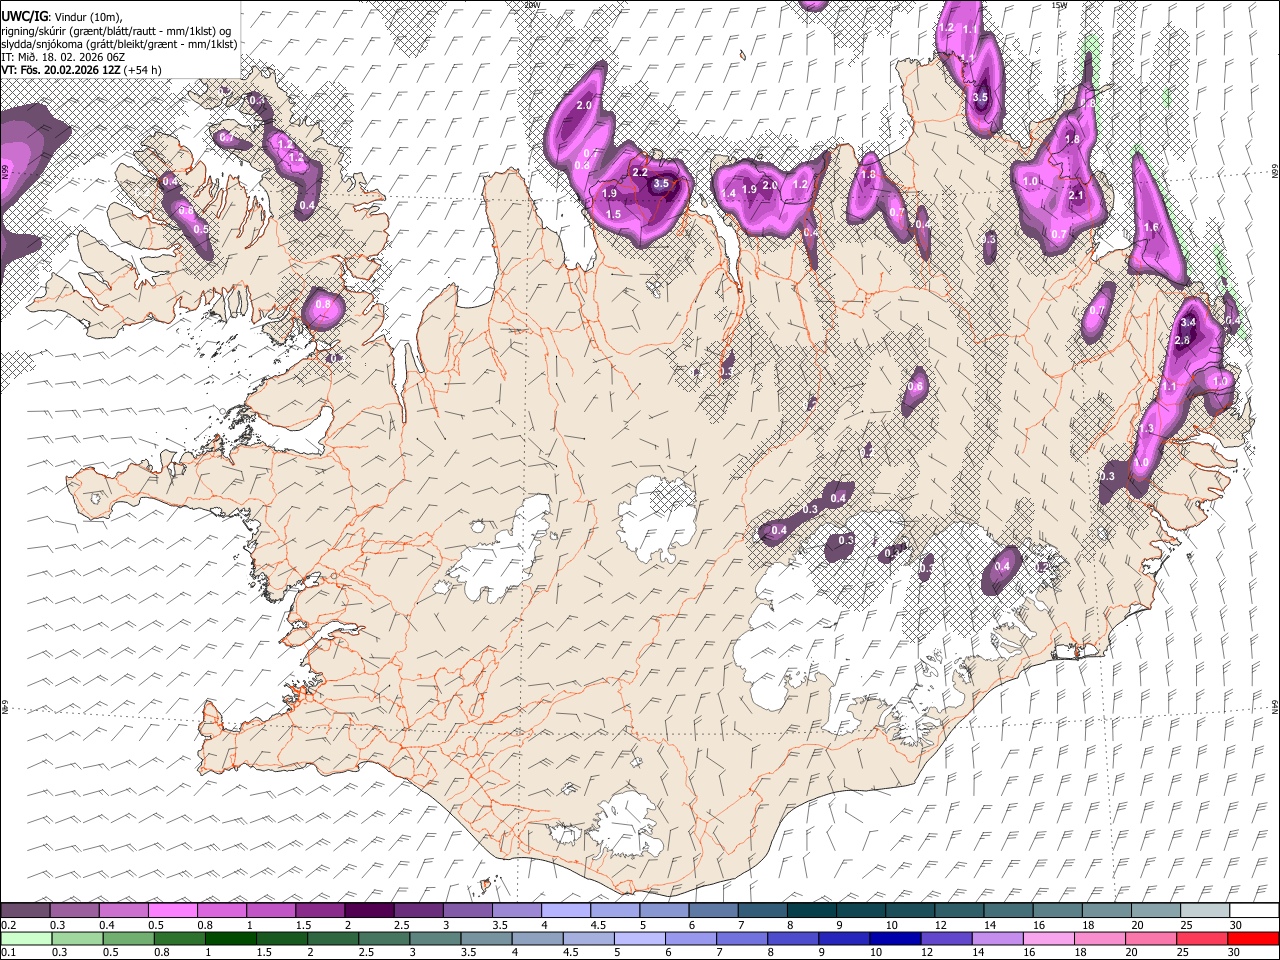Select the bright red swatch after 30 on lower scale
Viewport: 1280px width, 960px height.
1253,938
